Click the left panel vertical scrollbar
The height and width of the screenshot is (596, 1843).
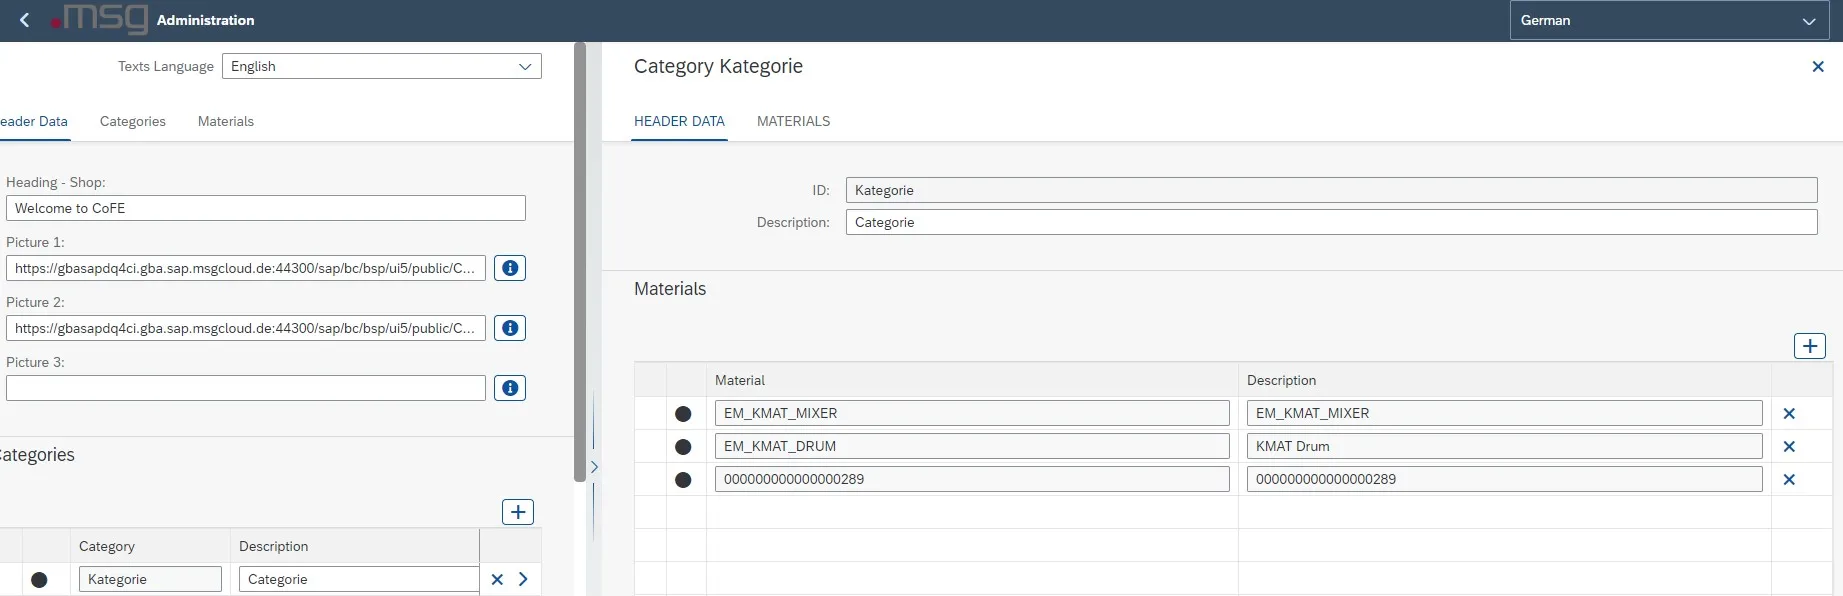pyautogui.click(x=580, y=262)
